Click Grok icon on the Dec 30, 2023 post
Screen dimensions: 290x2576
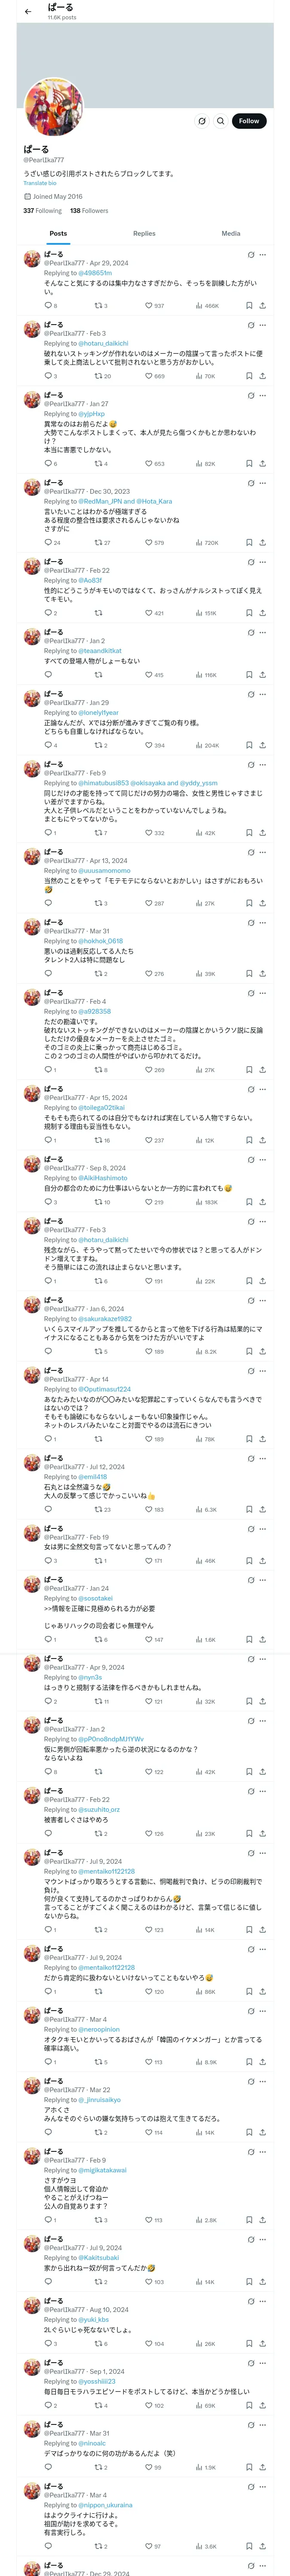(x=250, y=483)
